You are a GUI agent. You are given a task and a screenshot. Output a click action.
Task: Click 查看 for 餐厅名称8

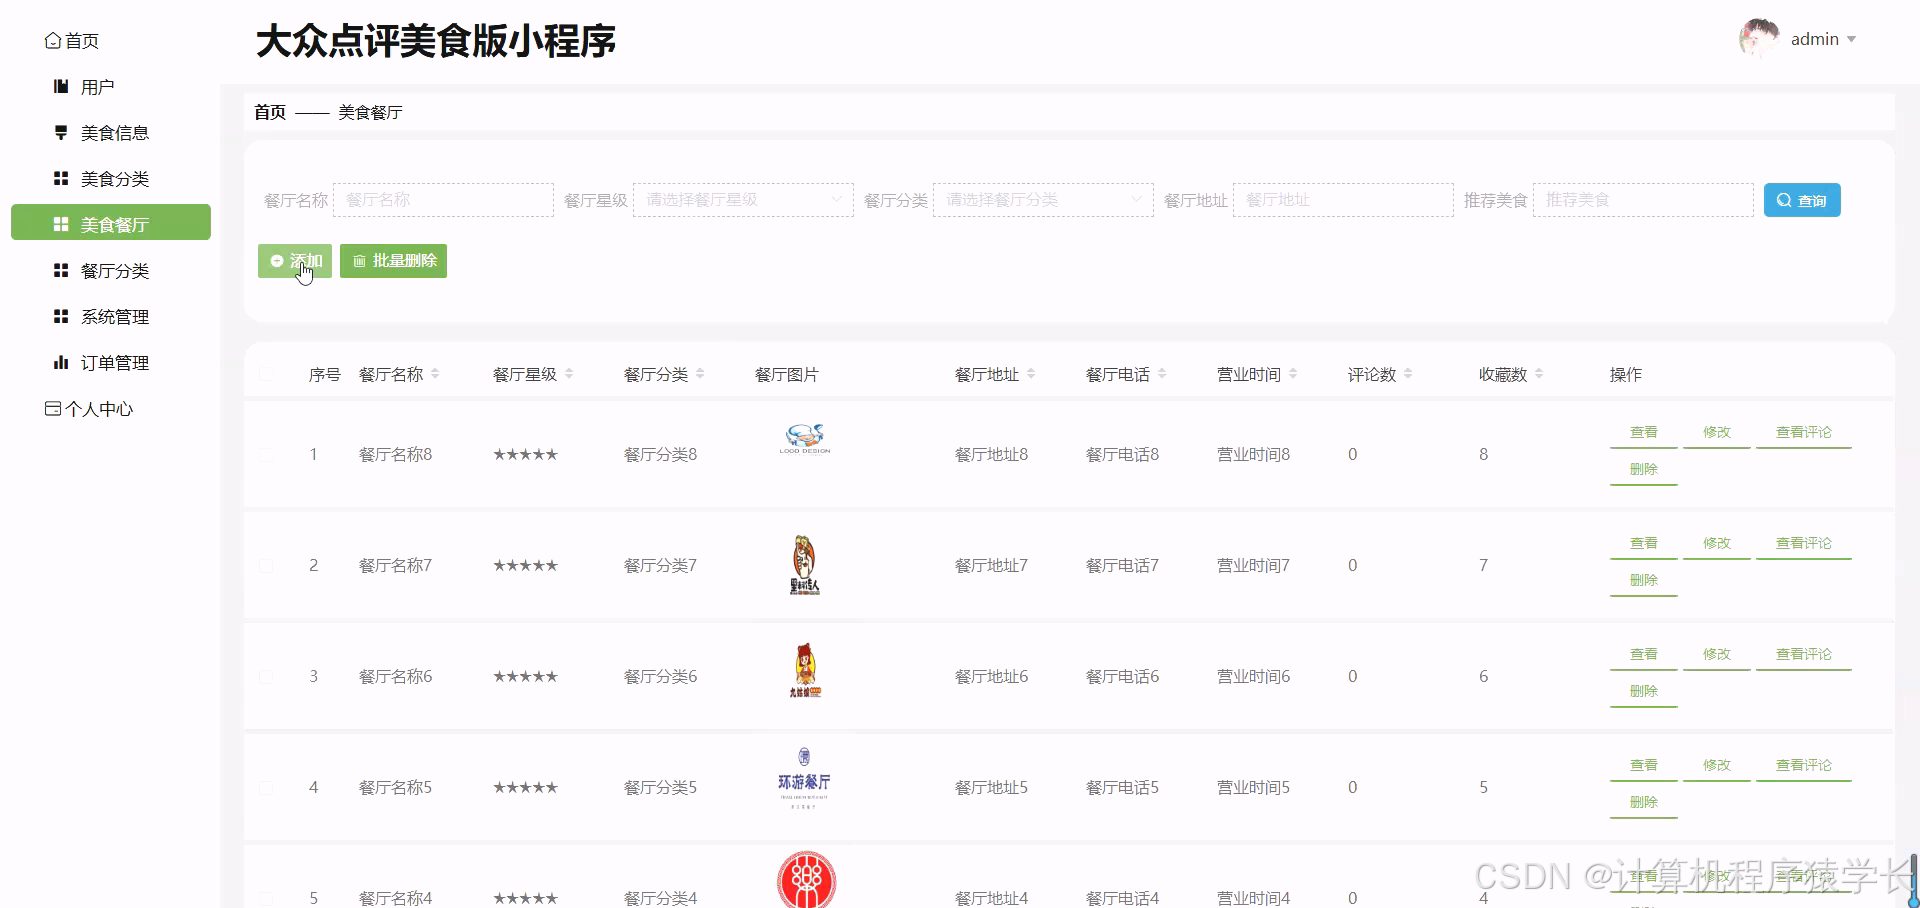[x=1644, y=432]
